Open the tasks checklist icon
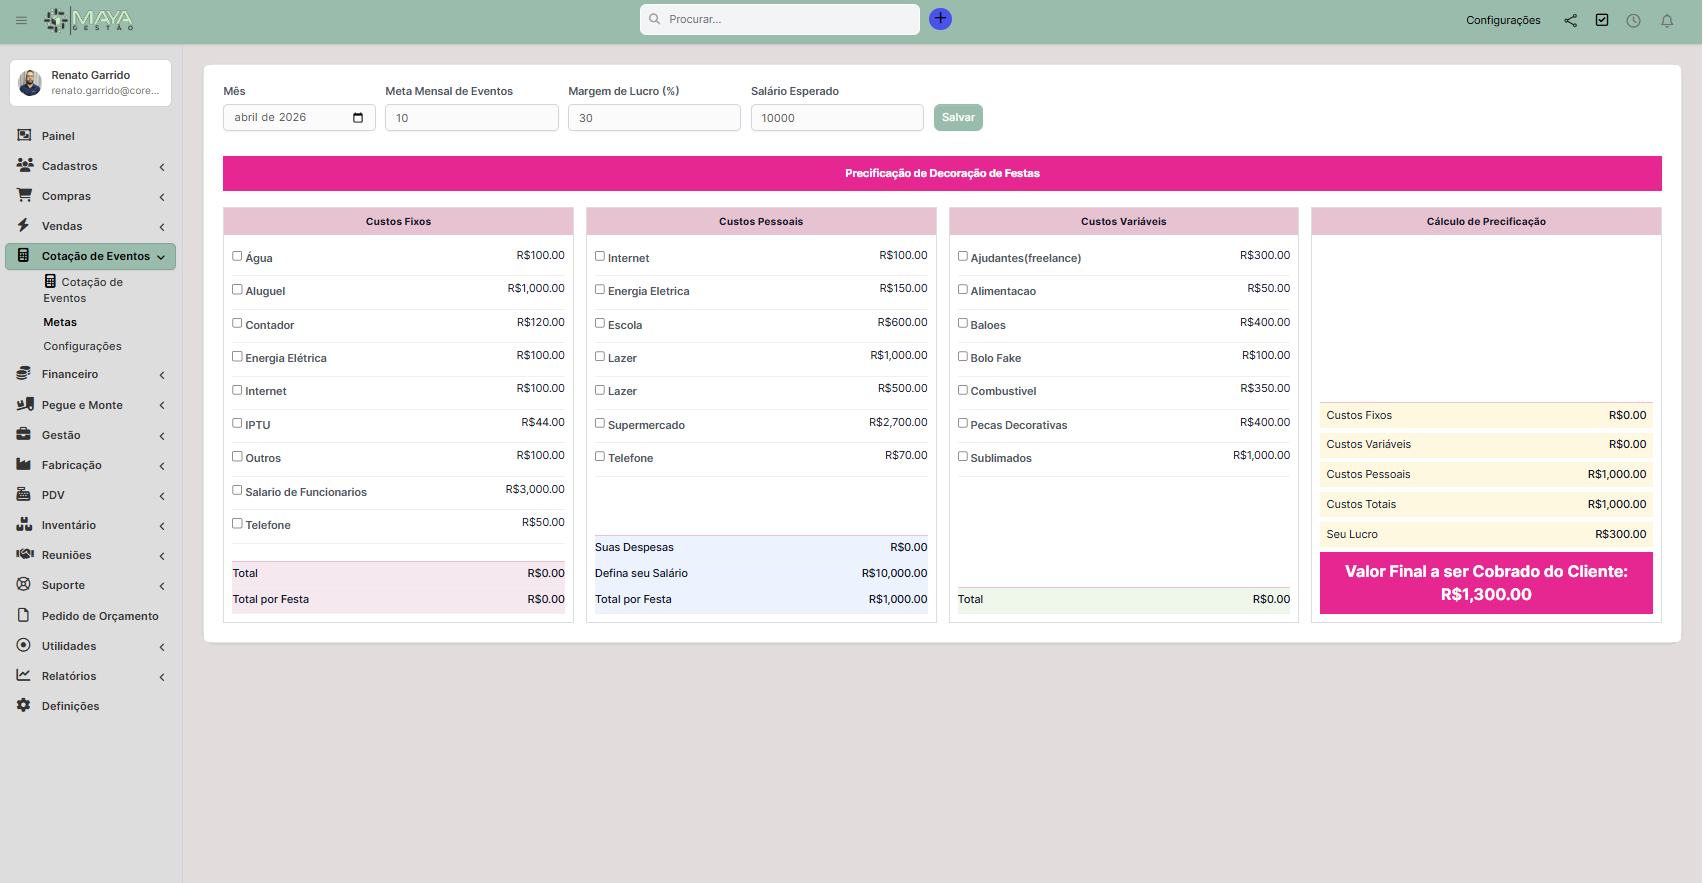The image size is (1703, 883). pos(1602,20)
